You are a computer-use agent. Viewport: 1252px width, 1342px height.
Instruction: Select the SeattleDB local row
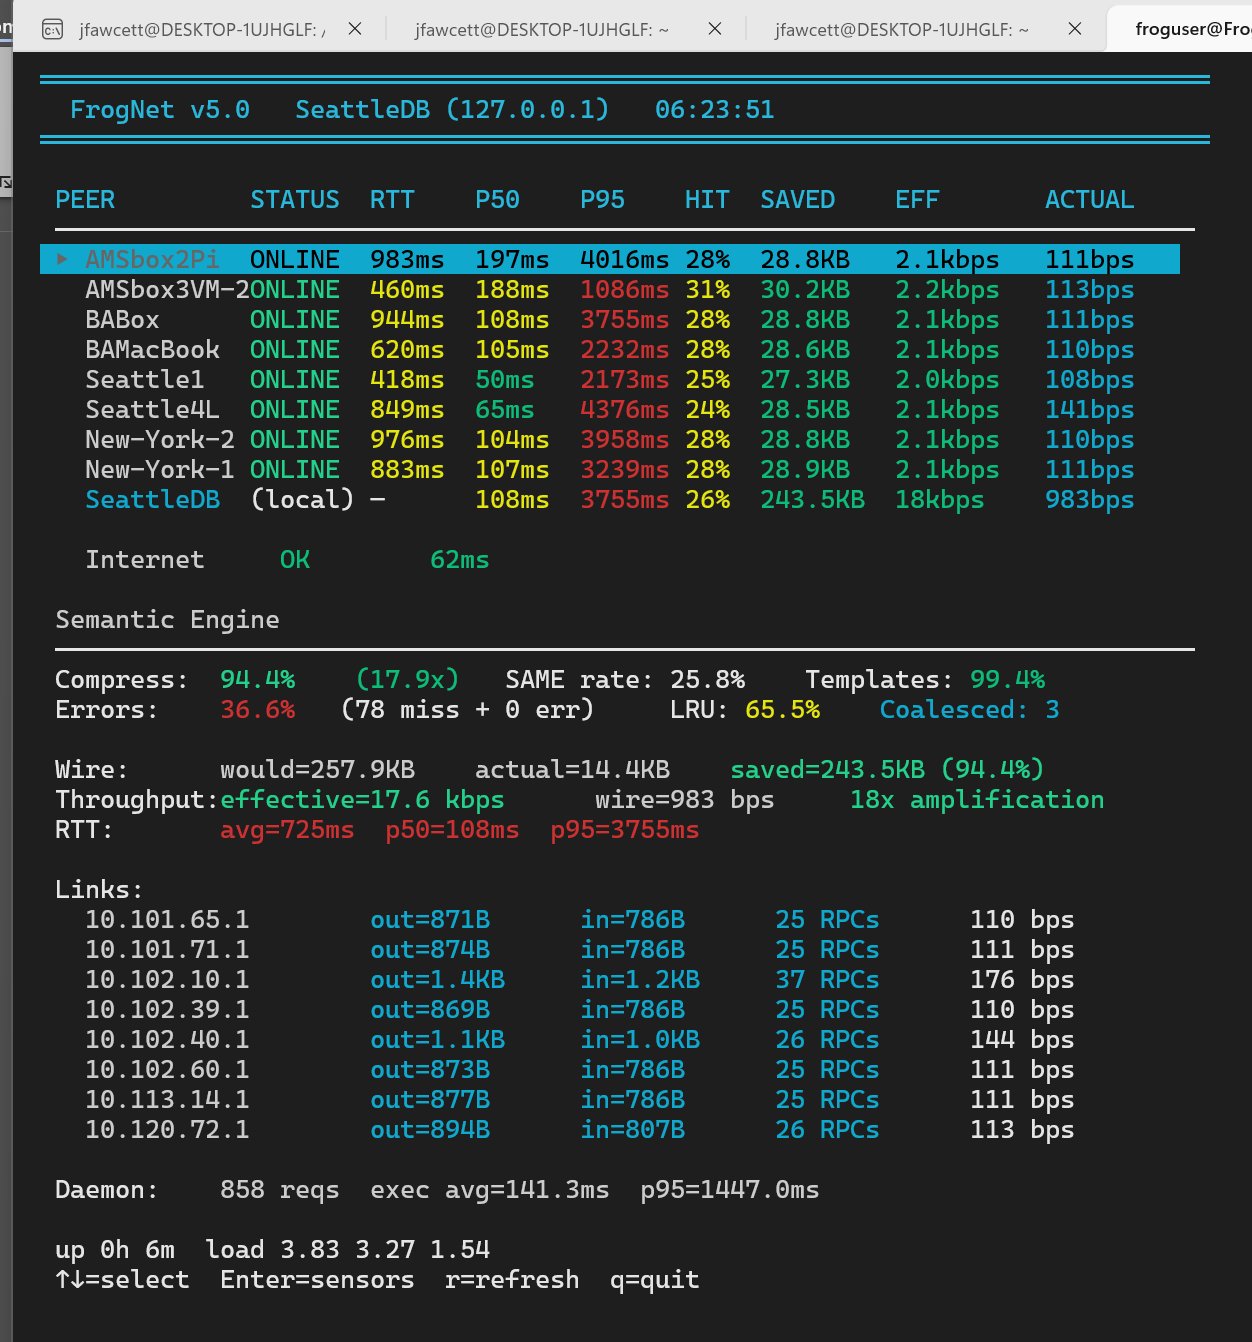[x=152, y=499]
